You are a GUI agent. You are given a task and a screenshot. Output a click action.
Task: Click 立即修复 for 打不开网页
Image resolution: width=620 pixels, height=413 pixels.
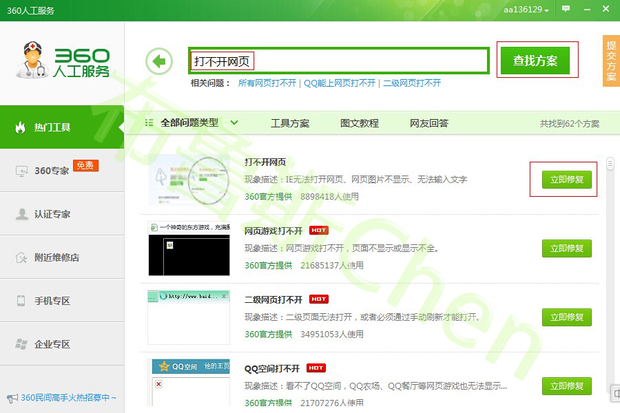tap(567, 180)
